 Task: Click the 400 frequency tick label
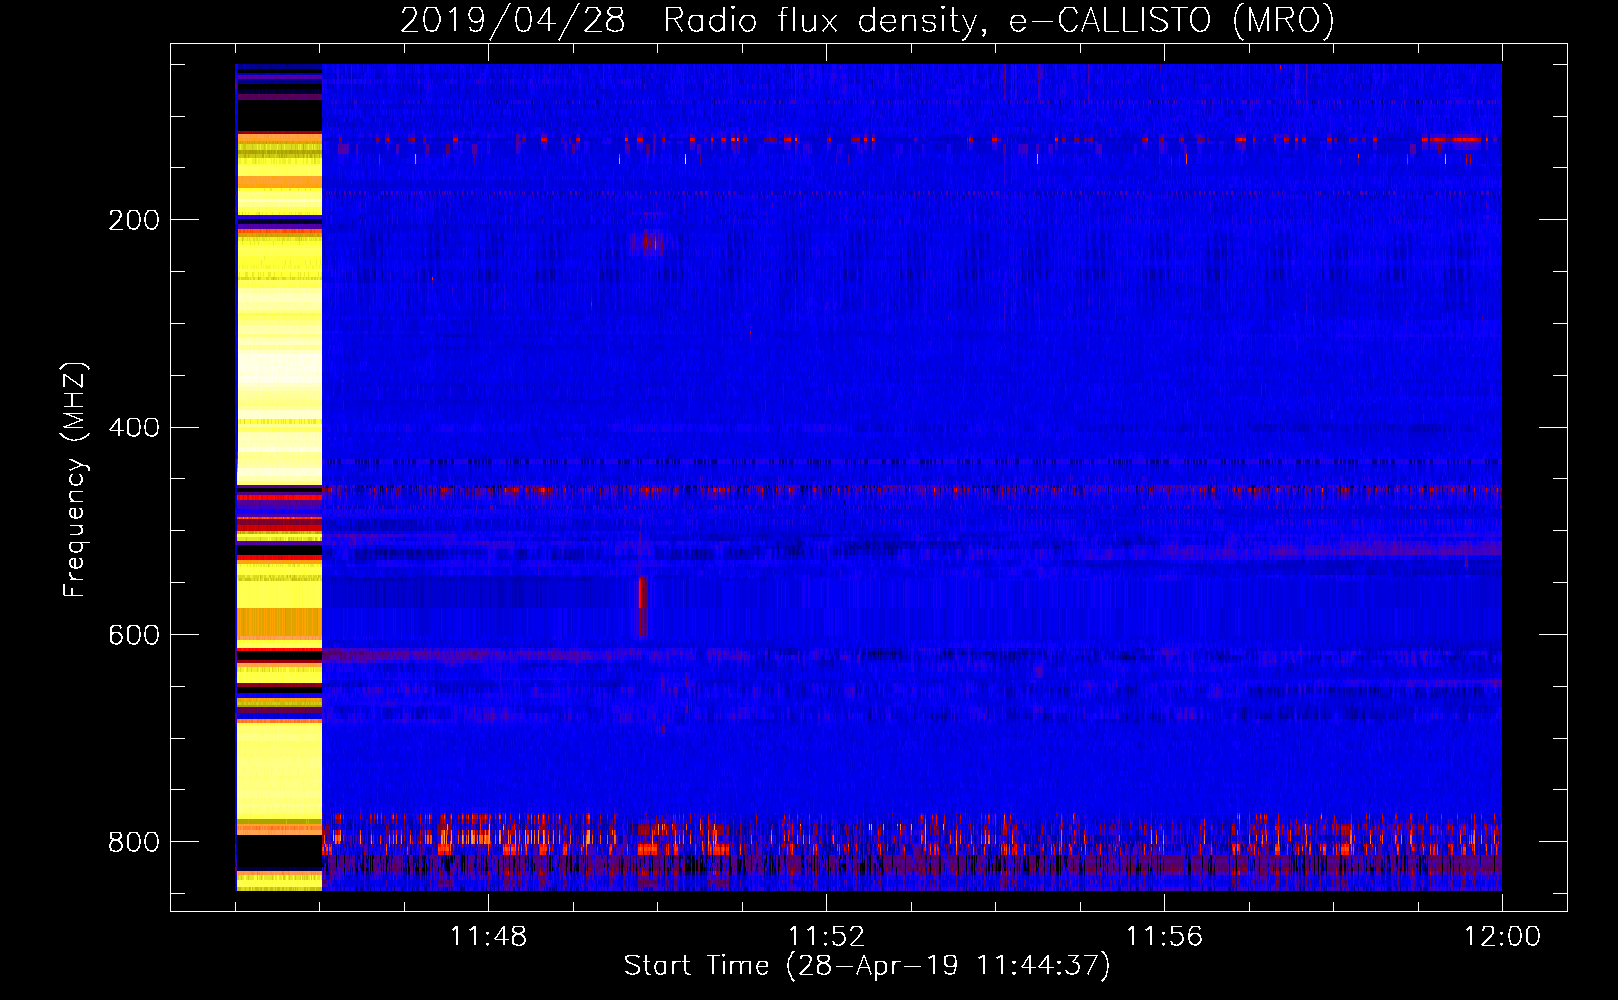(134, 428)
